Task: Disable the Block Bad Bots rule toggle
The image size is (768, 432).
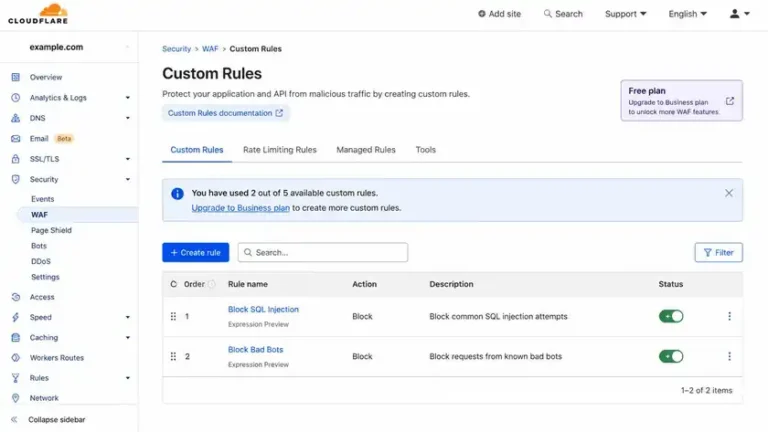Action: [x=671, y=356]
